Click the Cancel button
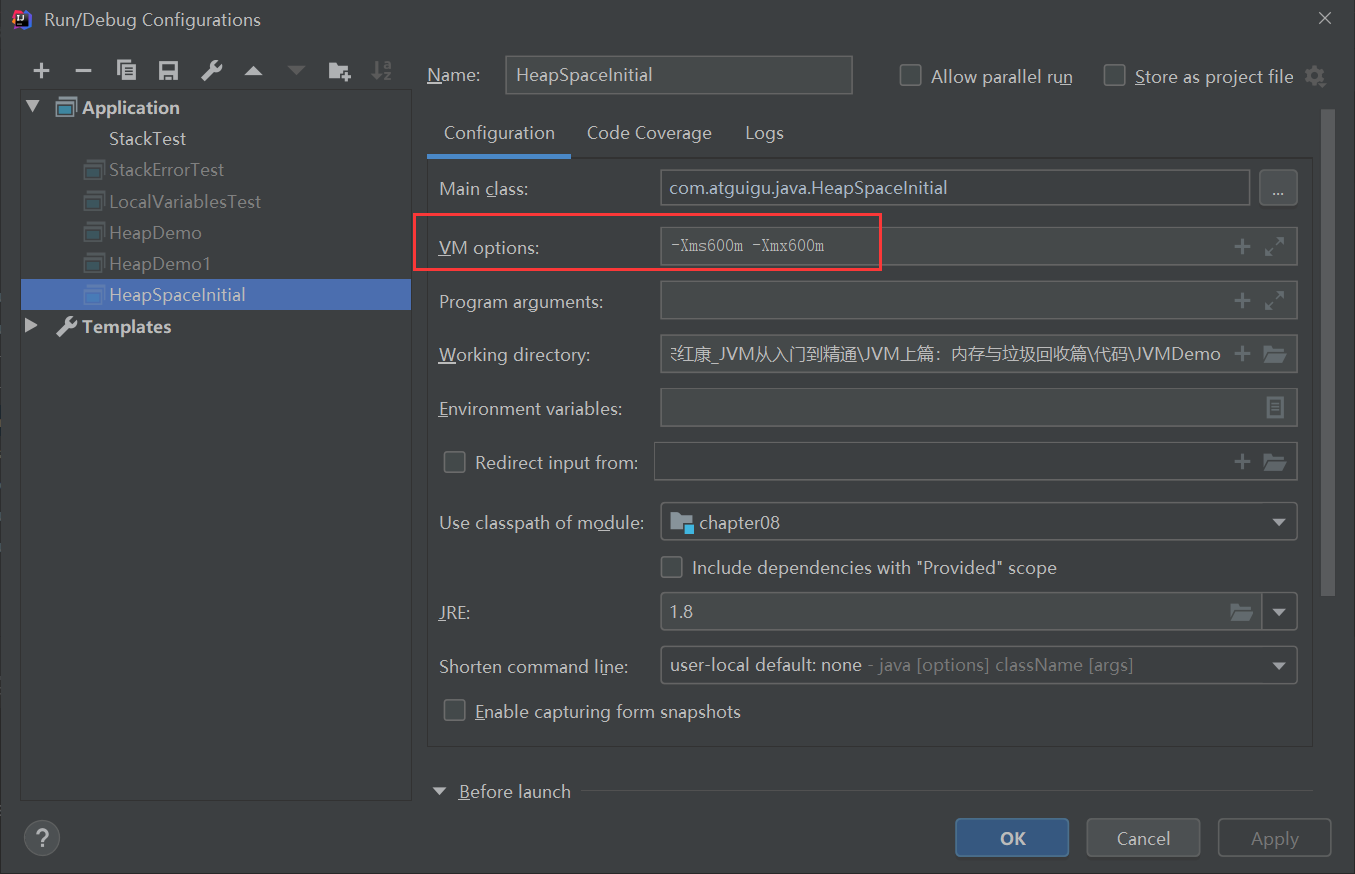Screen dimensions: 1355x874 coord(1143,838)
